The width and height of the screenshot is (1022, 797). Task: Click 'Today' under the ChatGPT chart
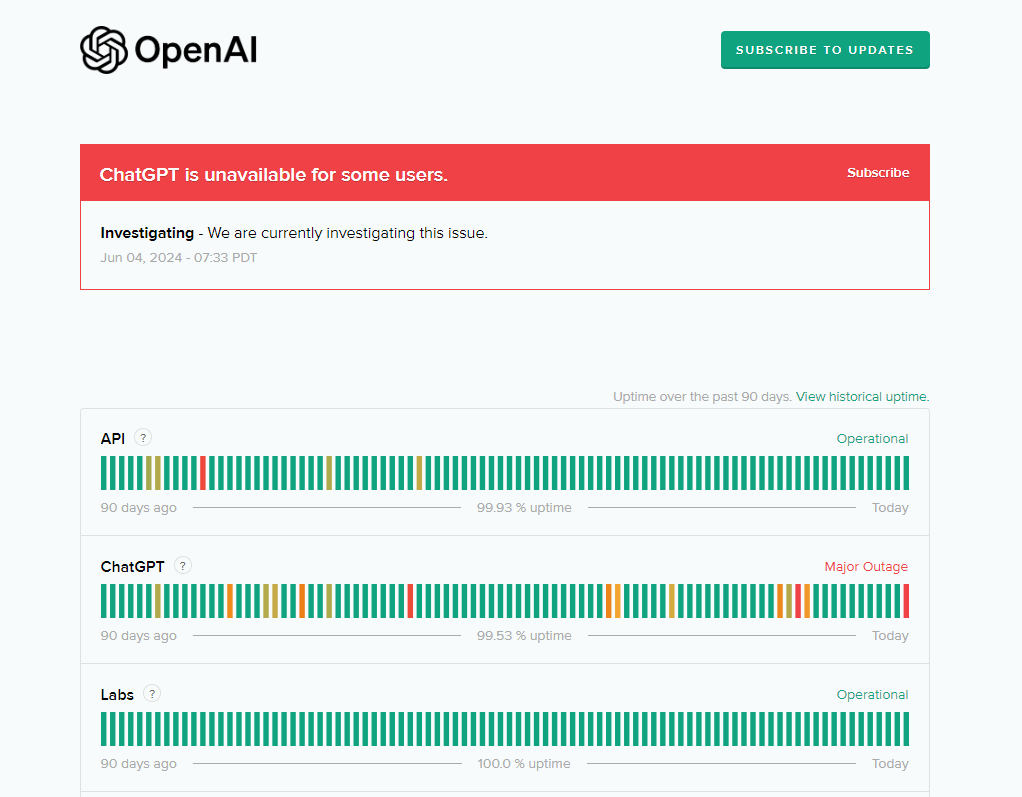(890, 635)
